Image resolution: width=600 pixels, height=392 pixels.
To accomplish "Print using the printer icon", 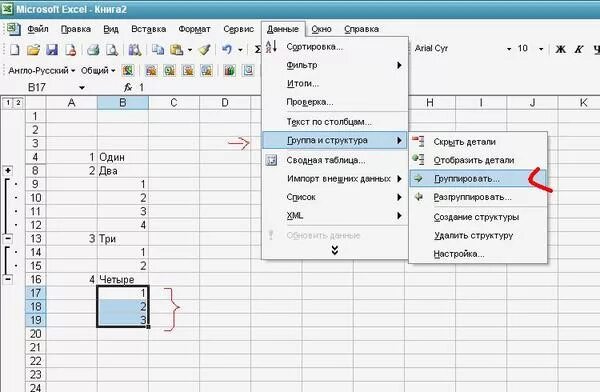I will coord(93,49).
